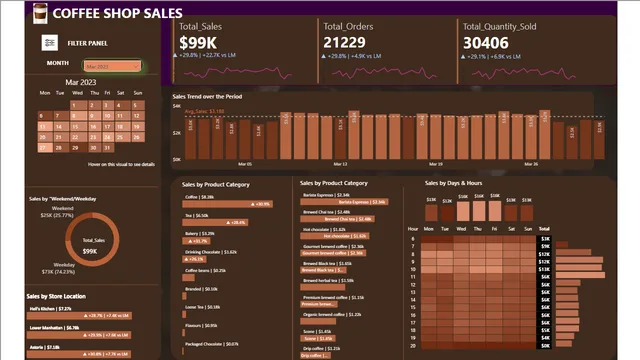Click the Branded category label
The width and height of the screenshot is (640, 360).
coord(201,289)
